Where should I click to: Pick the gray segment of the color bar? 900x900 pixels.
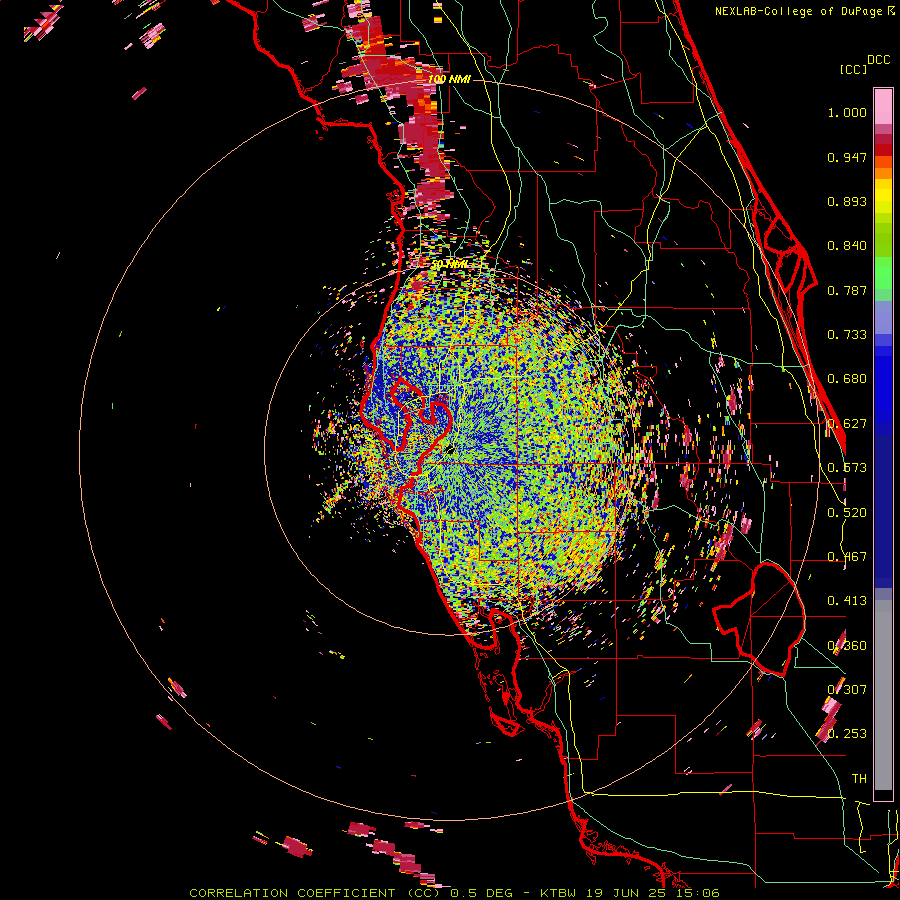[x=883, y=695]
